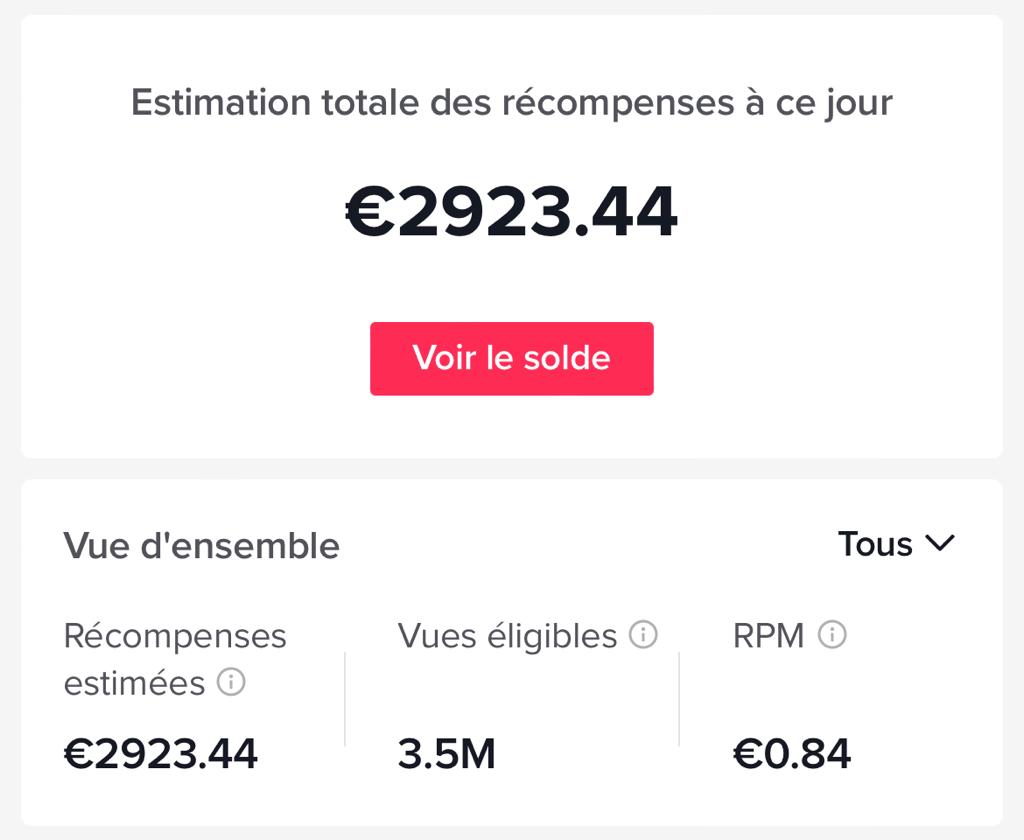Click the €2923.44 value under Récompenses estimées
The height and width of the screenshot is (840, 1024).
pos(161,753)
